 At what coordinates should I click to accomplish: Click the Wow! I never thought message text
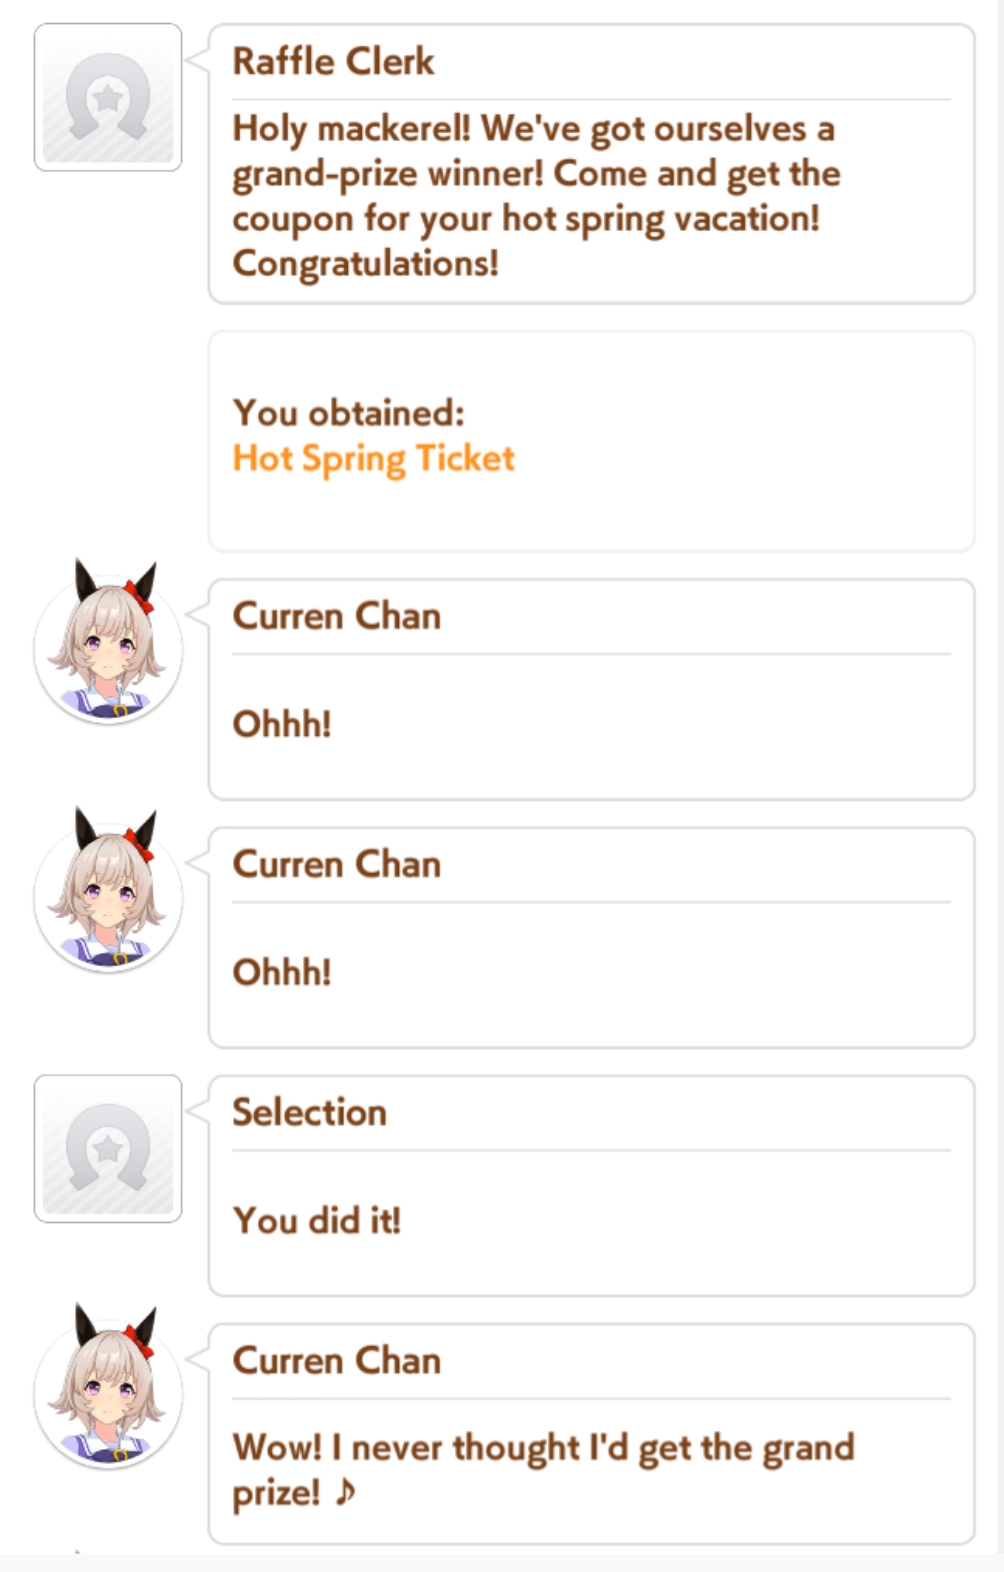click(543, 1470)
